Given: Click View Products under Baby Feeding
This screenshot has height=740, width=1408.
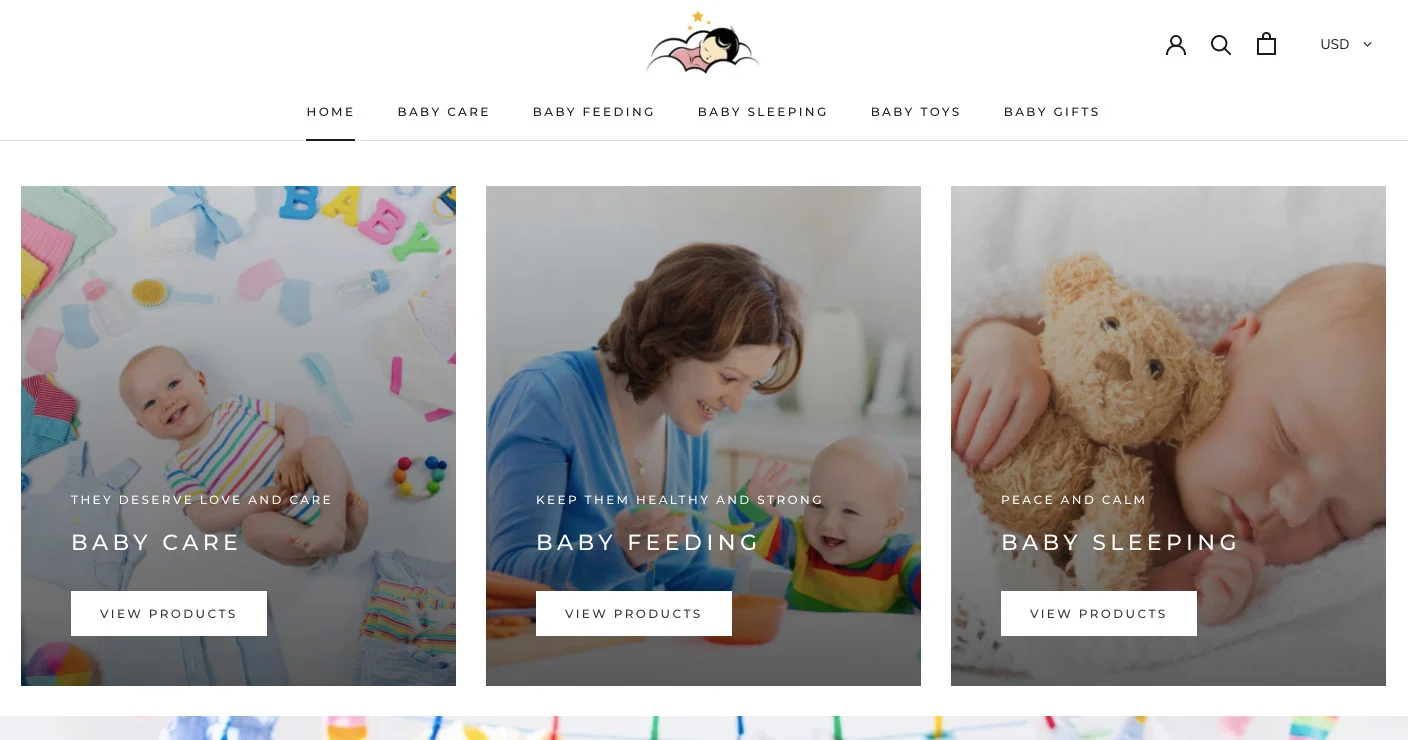Looking at the screenshot, I should coord(634,613).
